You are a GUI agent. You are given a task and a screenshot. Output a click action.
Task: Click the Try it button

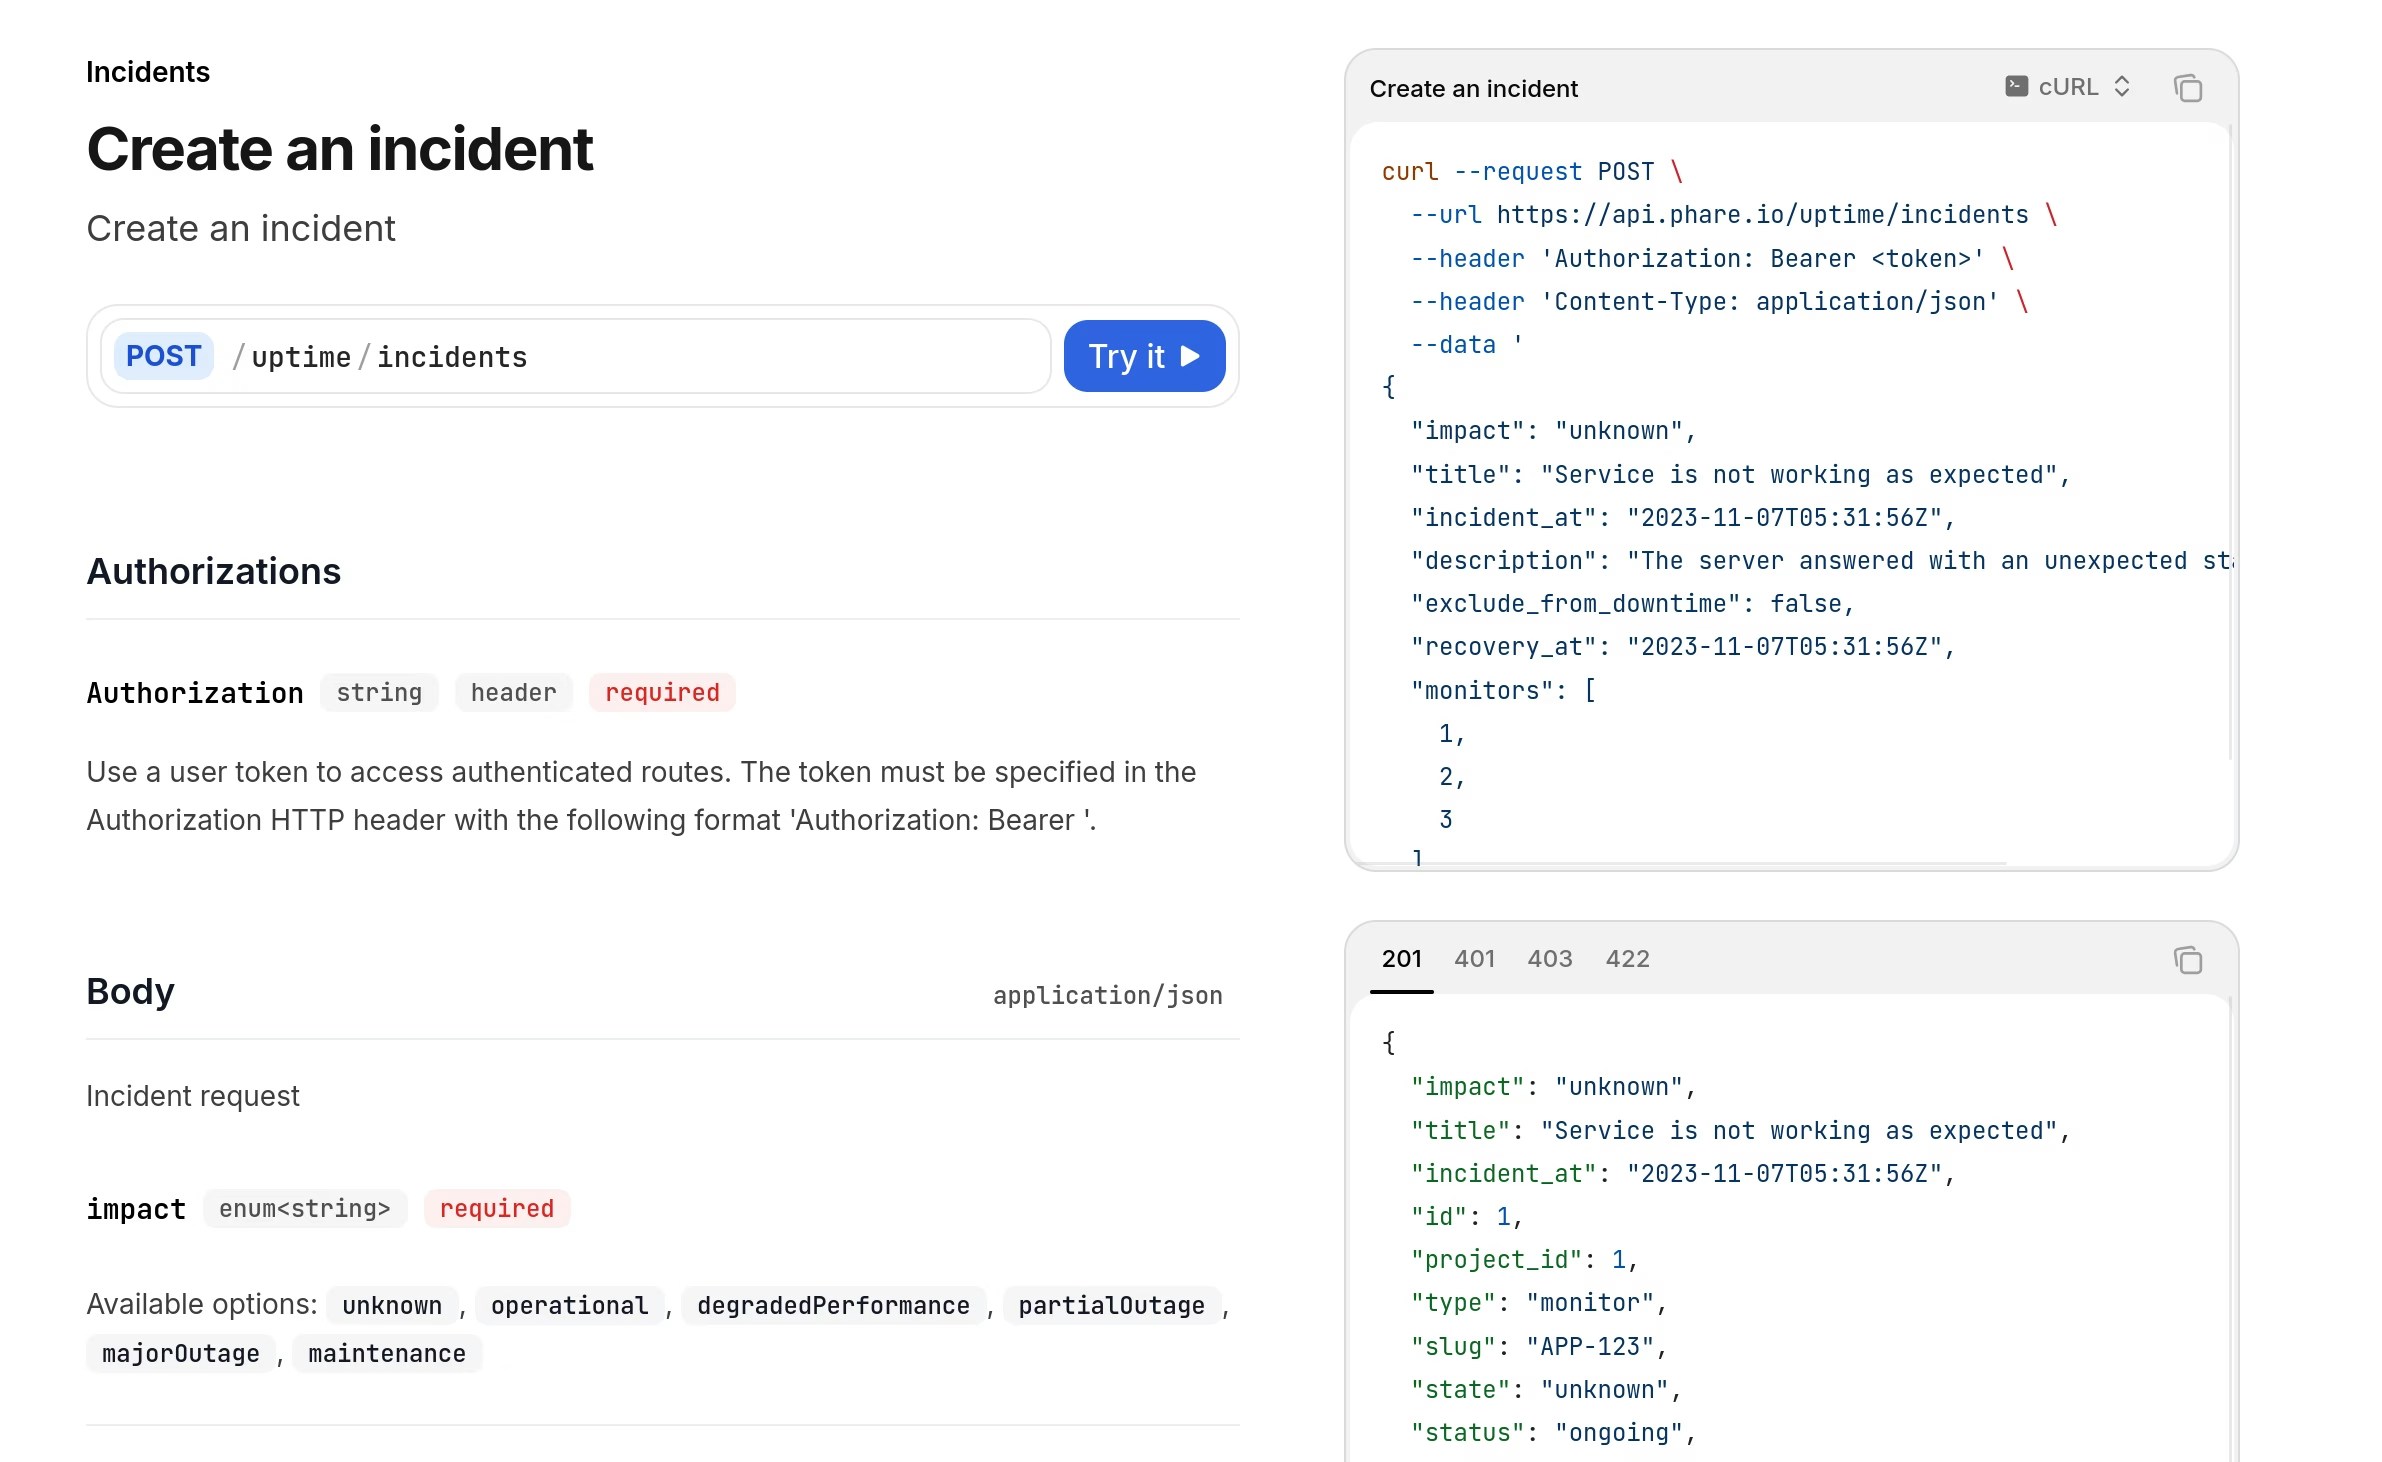click(1144, 356)
